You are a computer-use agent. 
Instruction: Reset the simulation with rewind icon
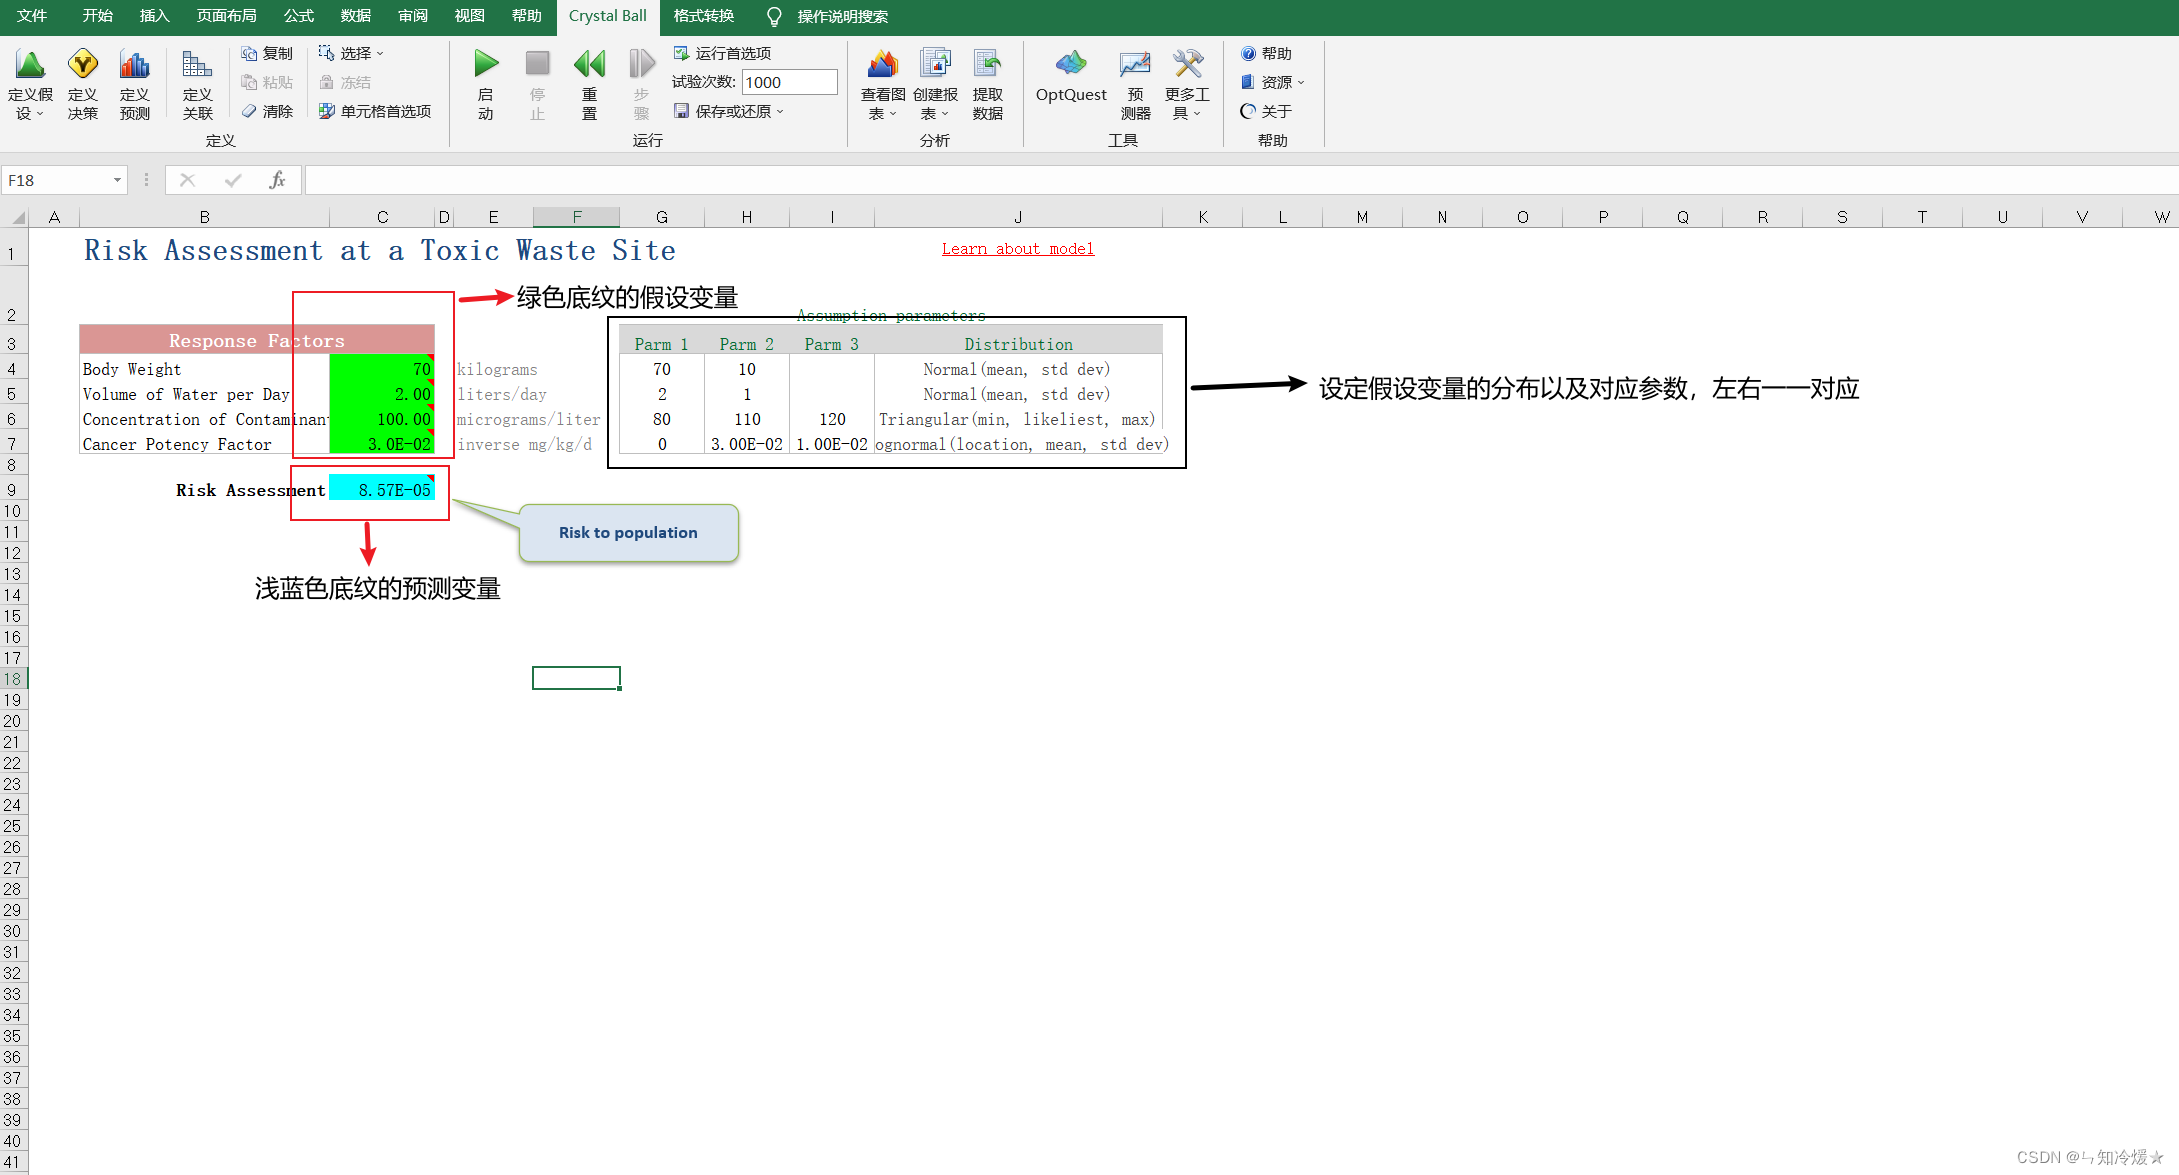point(589,65)
